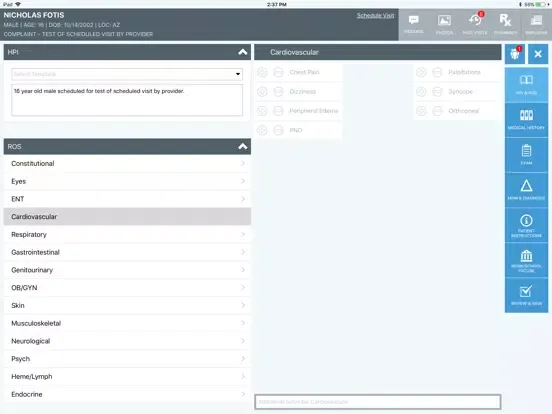Mark Syncope as positive
This screenshot has width=552, height=414.
click(x=421, y=92)
